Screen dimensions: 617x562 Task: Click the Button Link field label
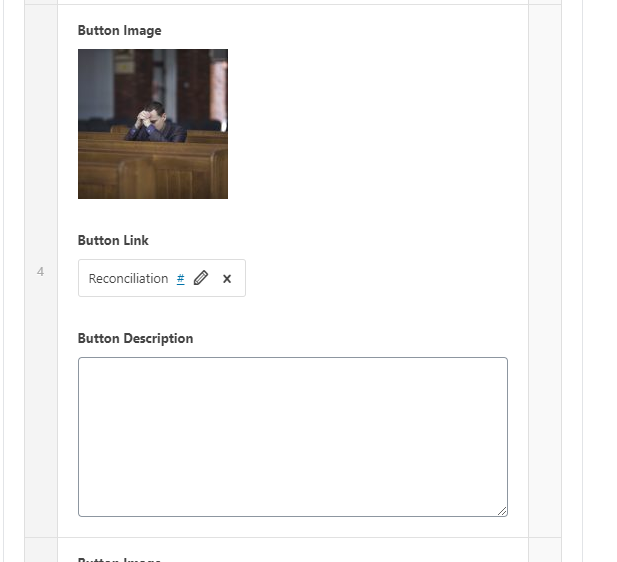(113, 241)
